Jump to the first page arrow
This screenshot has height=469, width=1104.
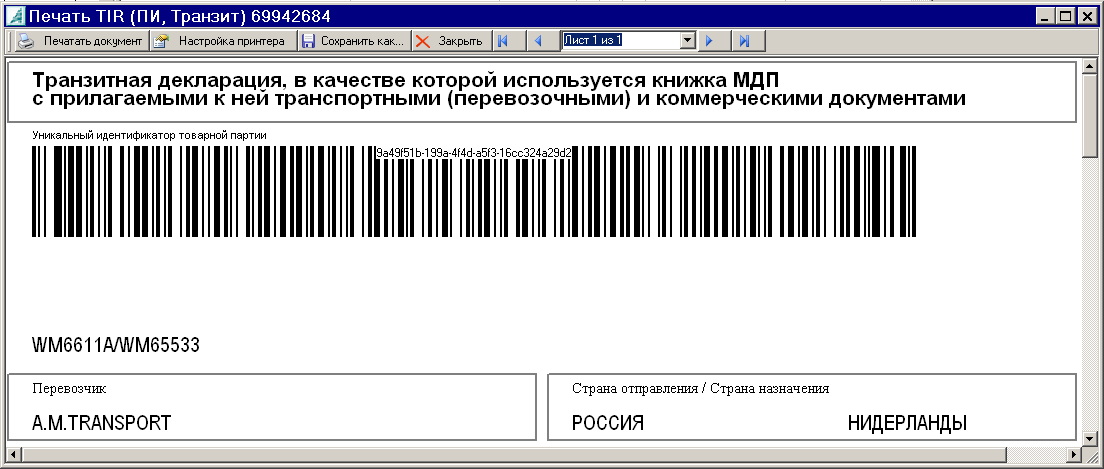point(503,41)
